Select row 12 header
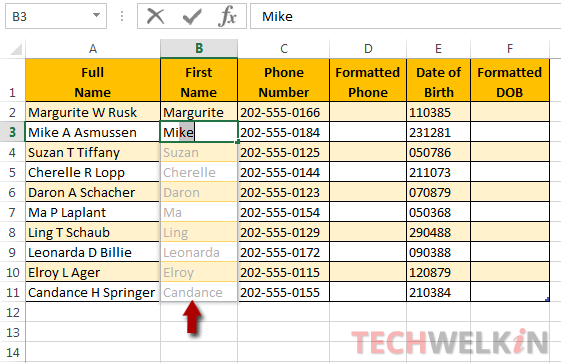Image resolution: width=561 pixels, height=363 pixels. [x=13, y=312]
